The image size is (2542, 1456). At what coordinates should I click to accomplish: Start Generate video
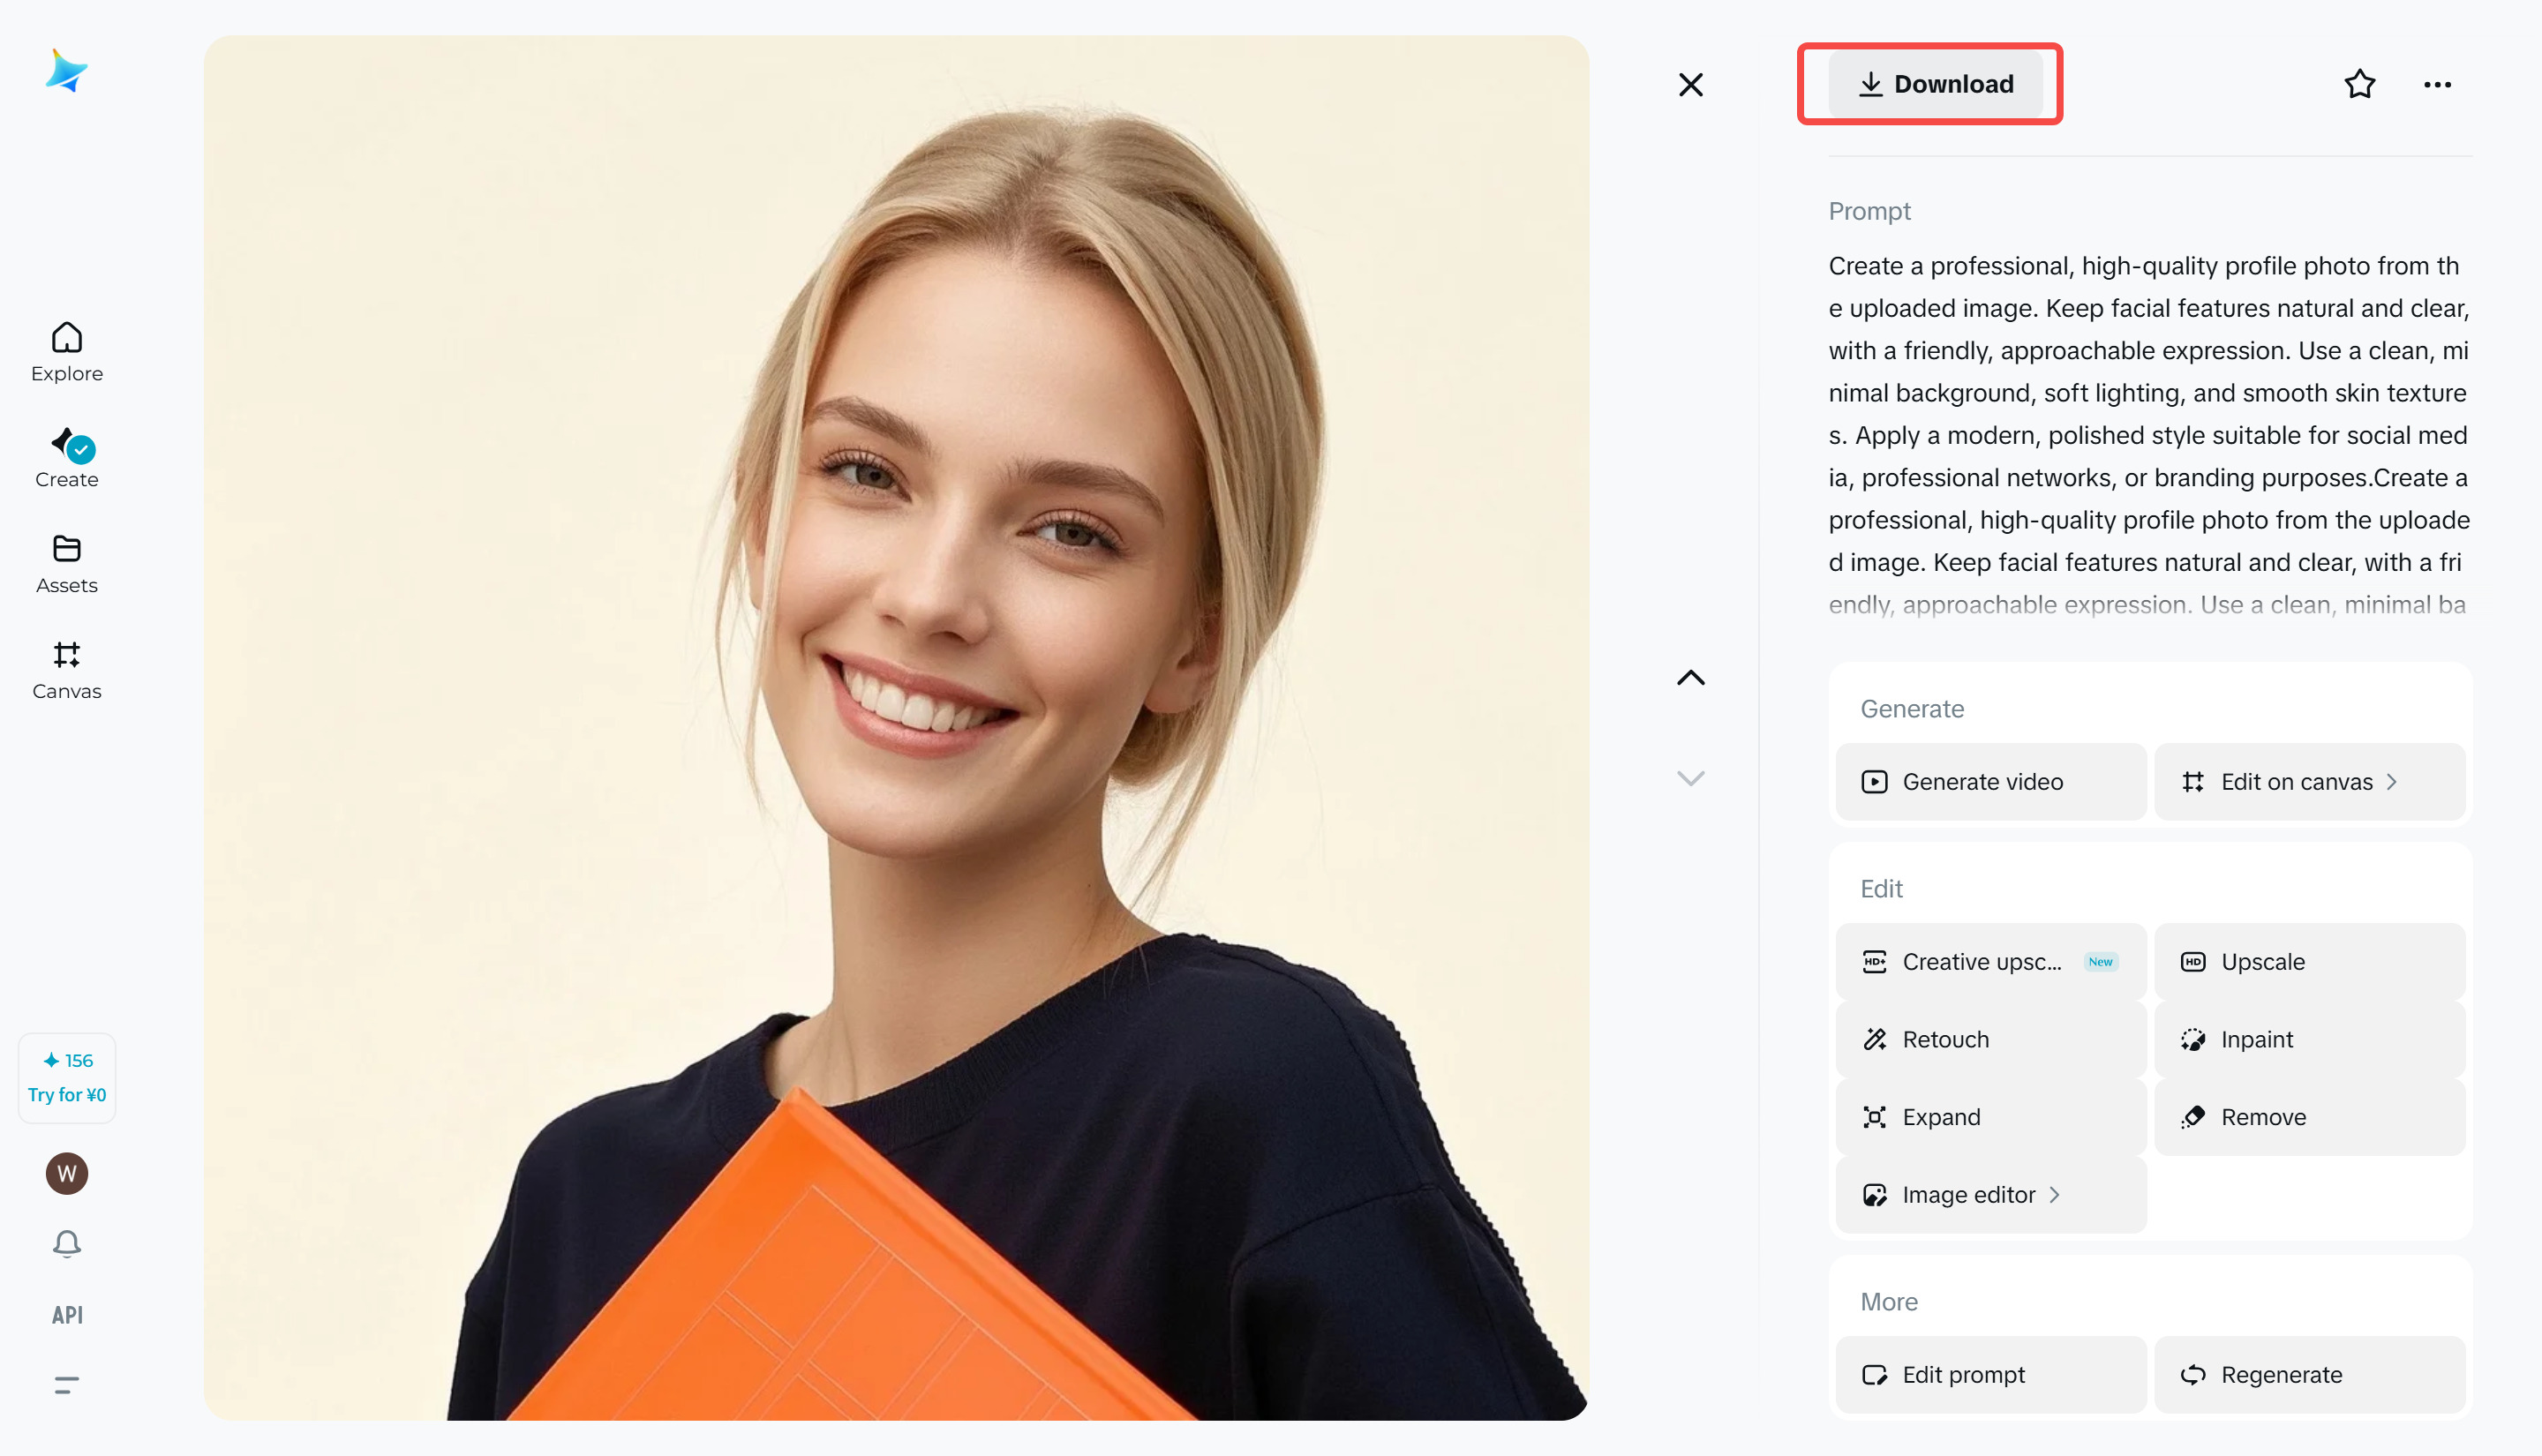pyautogui.click(x=1989, y=781)
